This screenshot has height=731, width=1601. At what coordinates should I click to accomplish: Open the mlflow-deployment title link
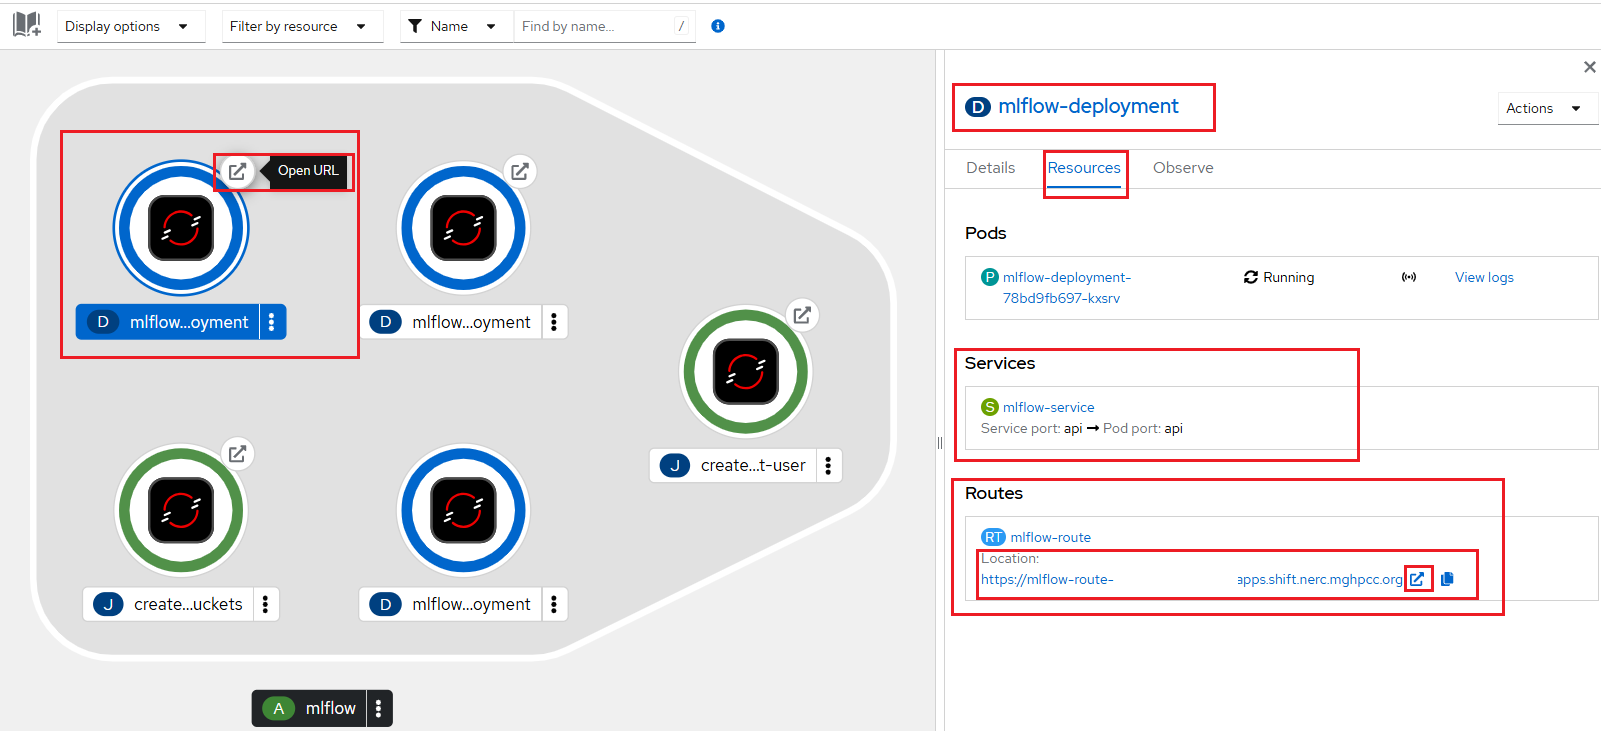[1088, 106]
